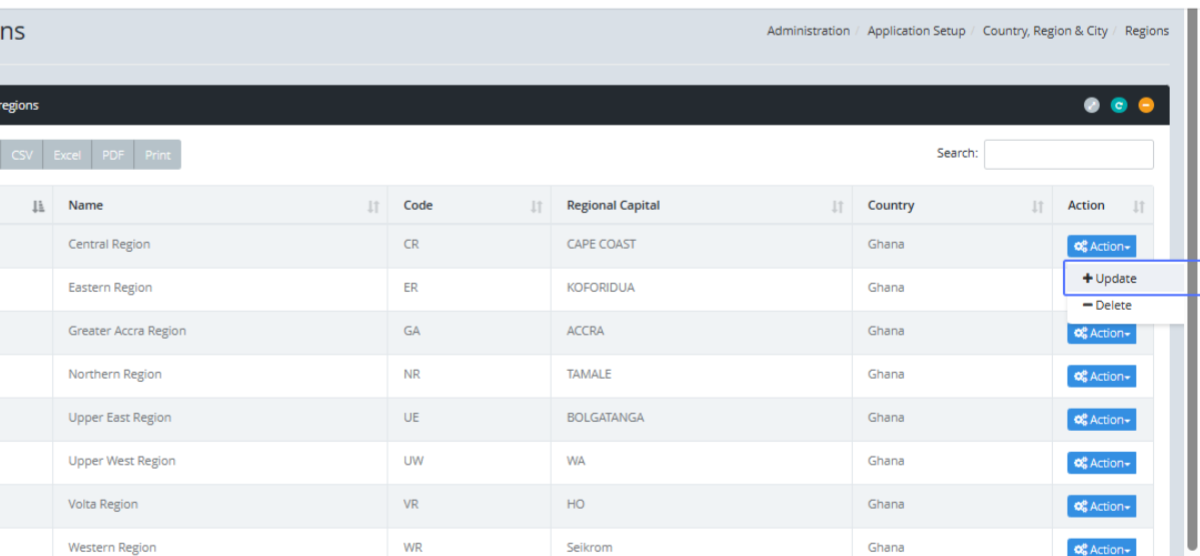Sort by the Country column sort icon
The image size is (1200, 556).
[1037, 206]
